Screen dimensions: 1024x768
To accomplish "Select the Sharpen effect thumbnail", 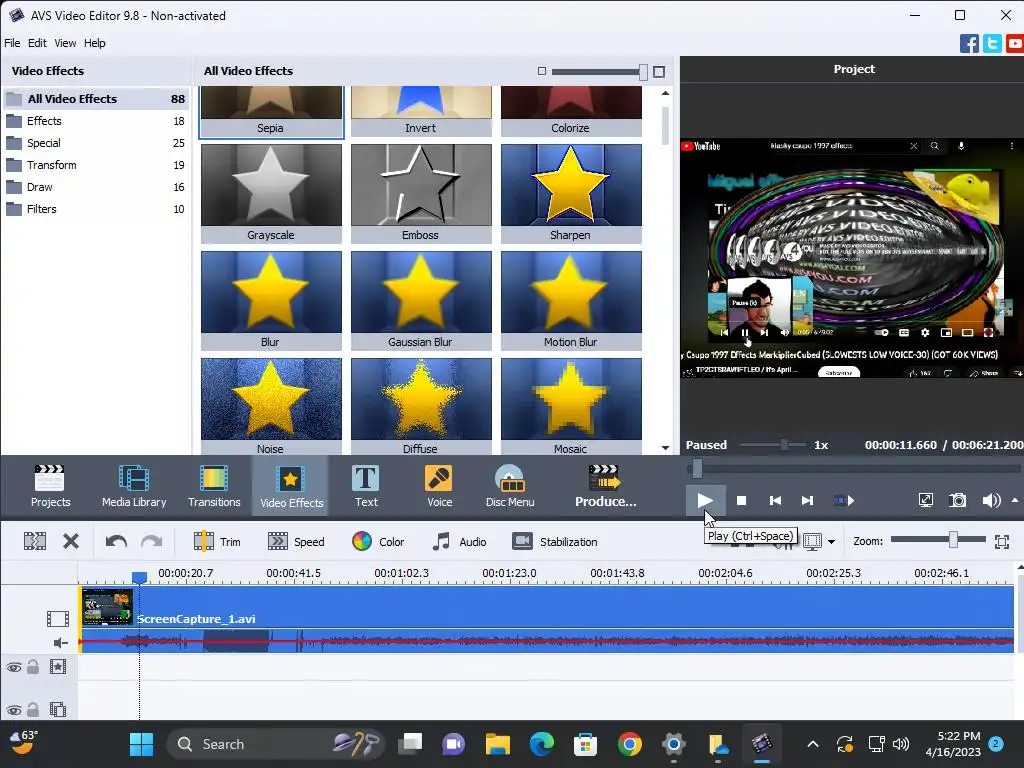I will click(x=571, y=193).
